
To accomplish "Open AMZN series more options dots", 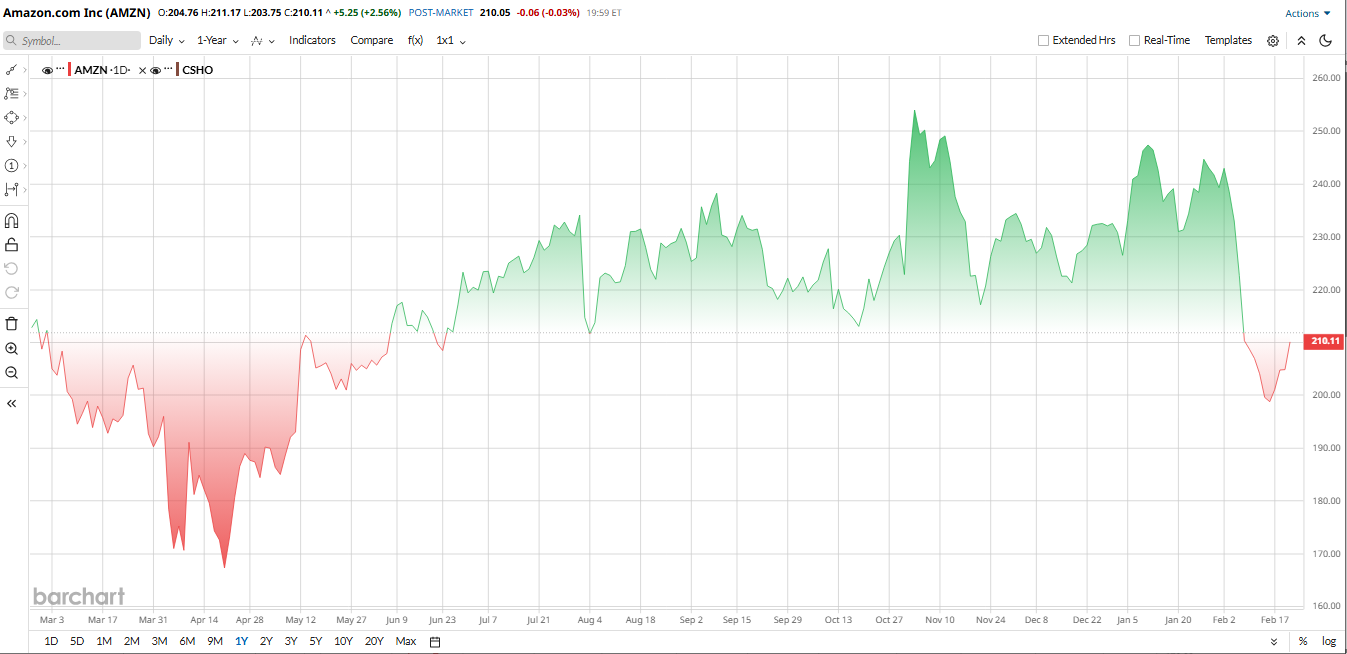I will tap(60, 69).
